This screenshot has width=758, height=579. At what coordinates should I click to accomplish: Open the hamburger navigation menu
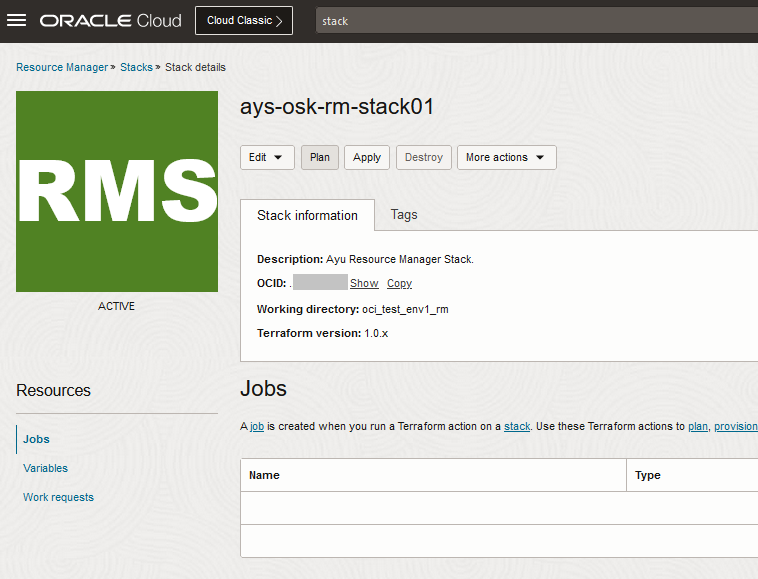pos(16,20)
